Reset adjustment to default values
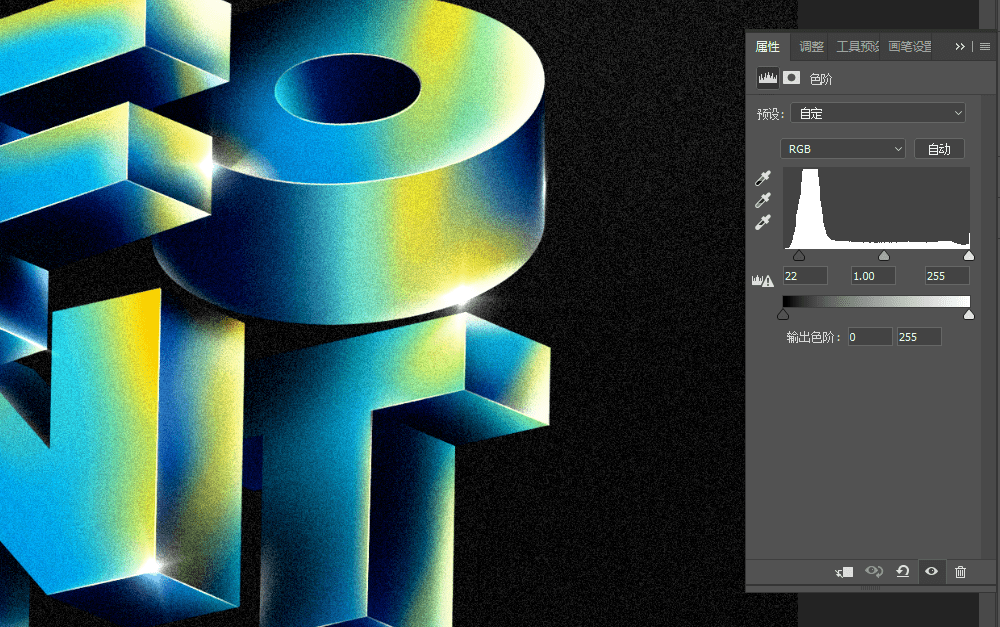The width and height of the screenshot is (1000, 627). click(x=903, y=571)
